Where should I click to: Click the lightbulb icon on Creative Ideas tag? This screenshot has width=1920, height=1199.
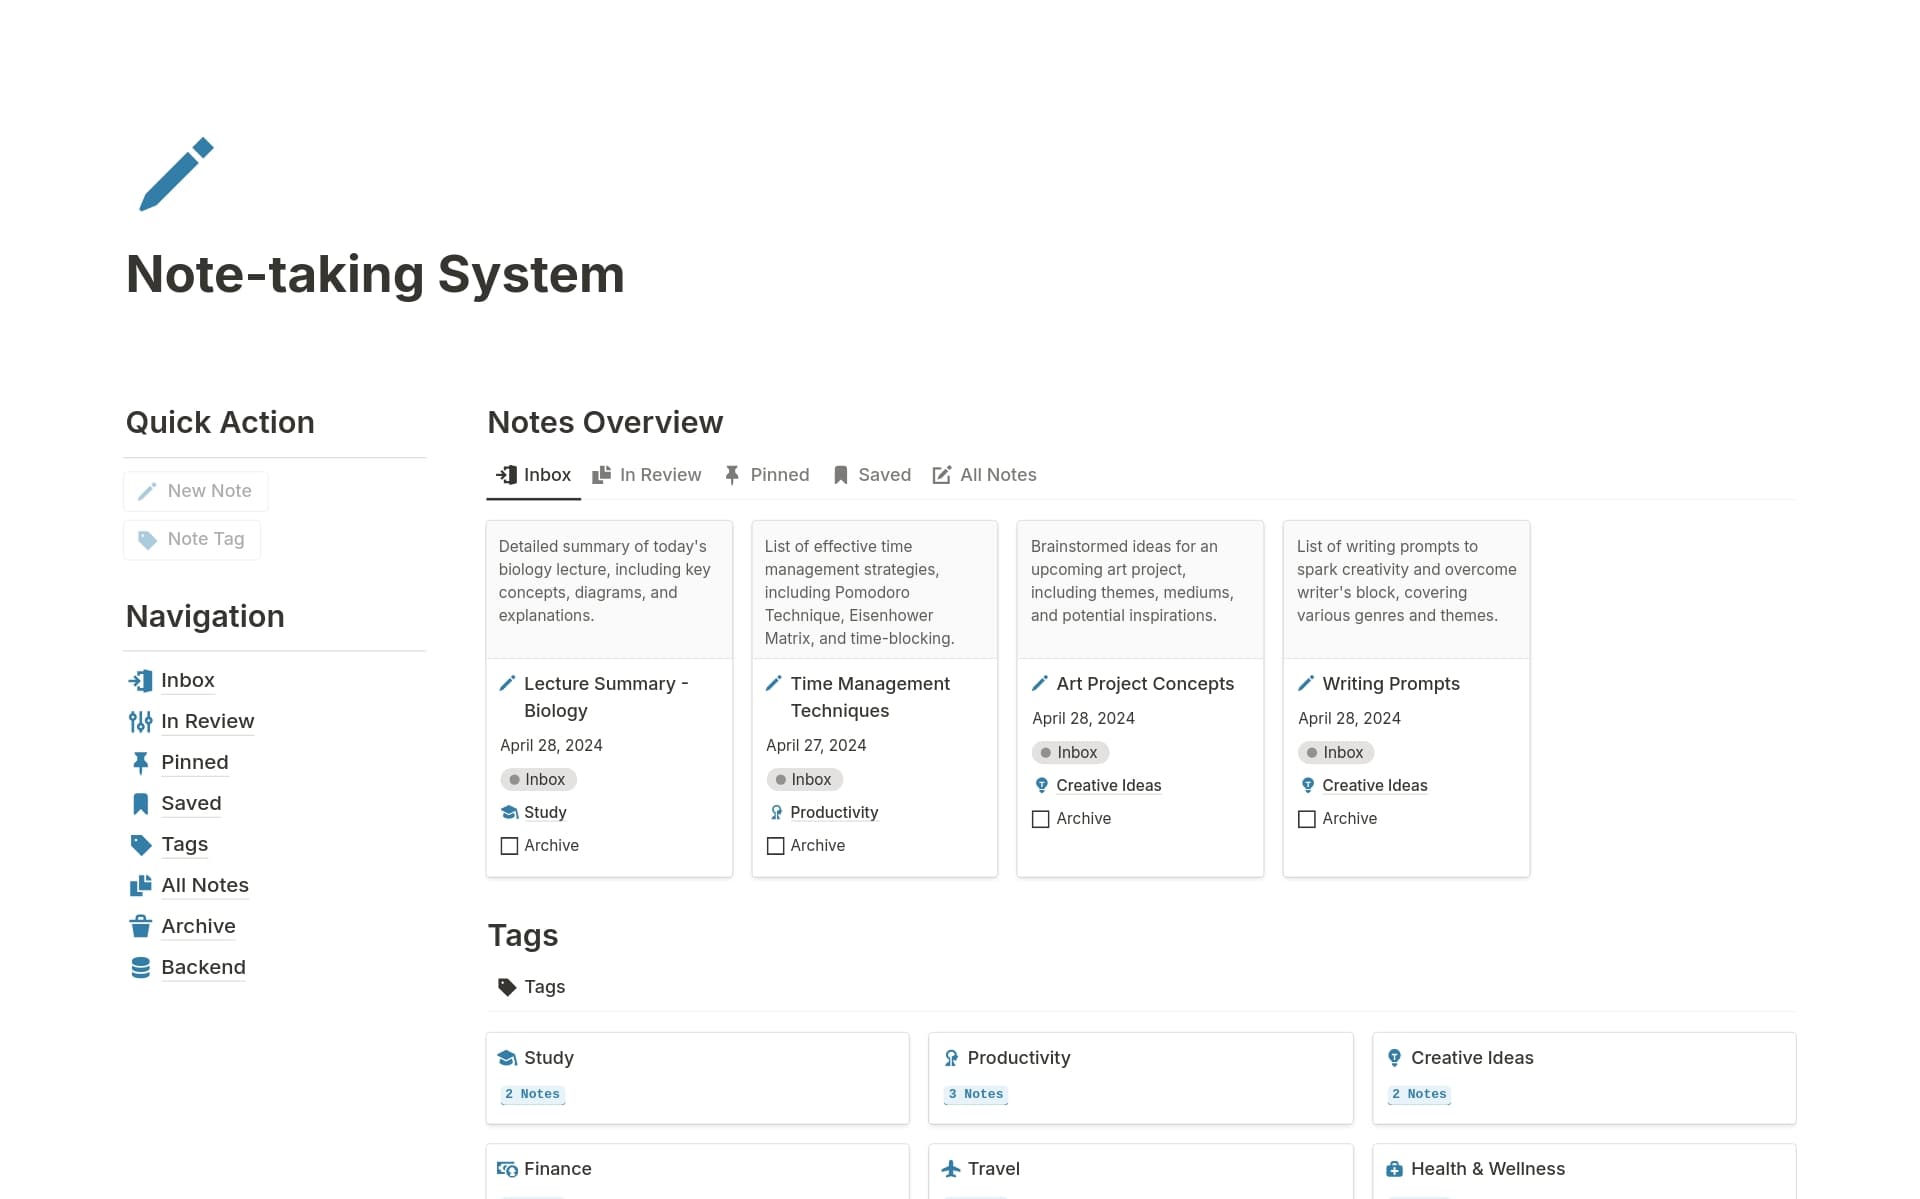coord(1395,1057)
